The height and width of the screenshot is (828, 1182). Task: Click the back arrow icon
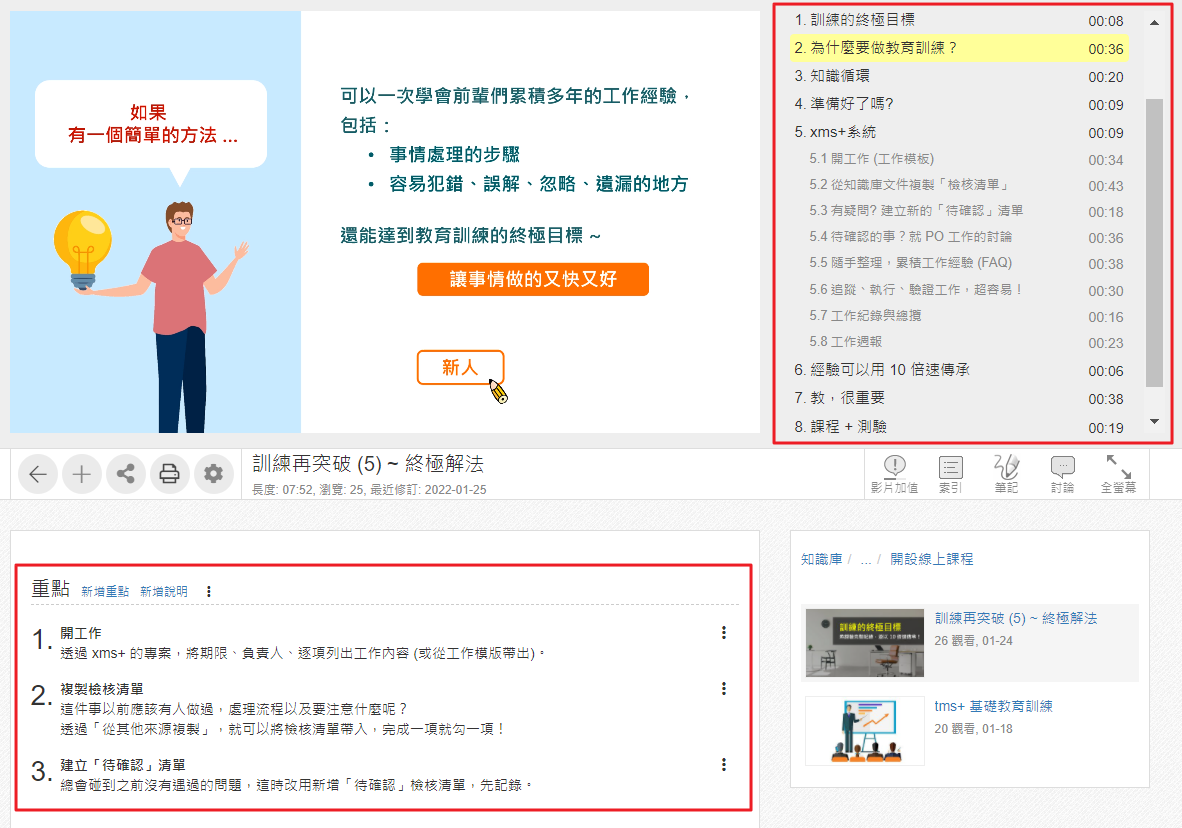point(38,474)
